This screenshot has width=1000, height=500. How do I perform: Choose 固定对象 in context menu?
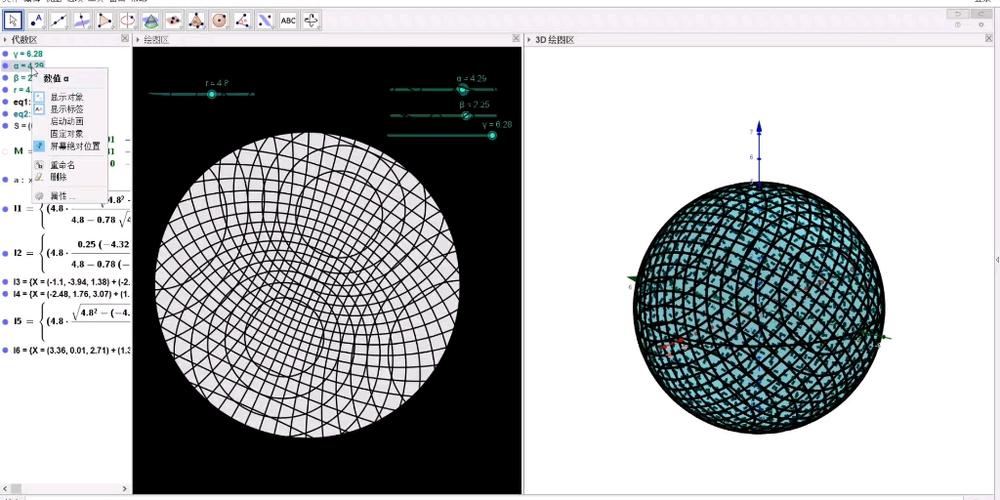[66, 134]
